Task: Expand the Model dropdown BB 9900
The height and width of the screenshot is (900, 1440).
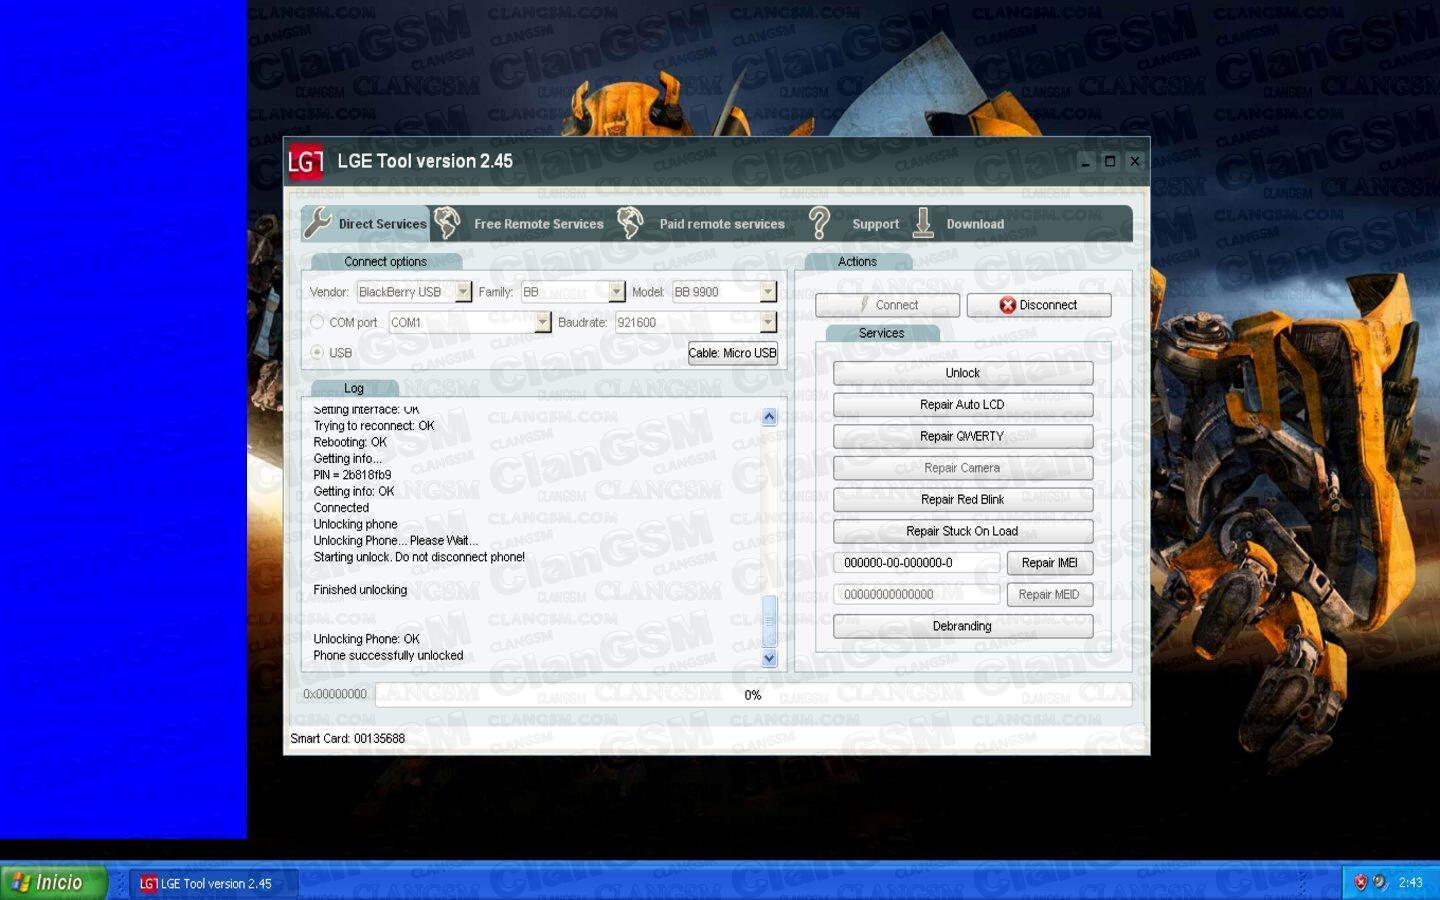Action: [x=768, y=291]
